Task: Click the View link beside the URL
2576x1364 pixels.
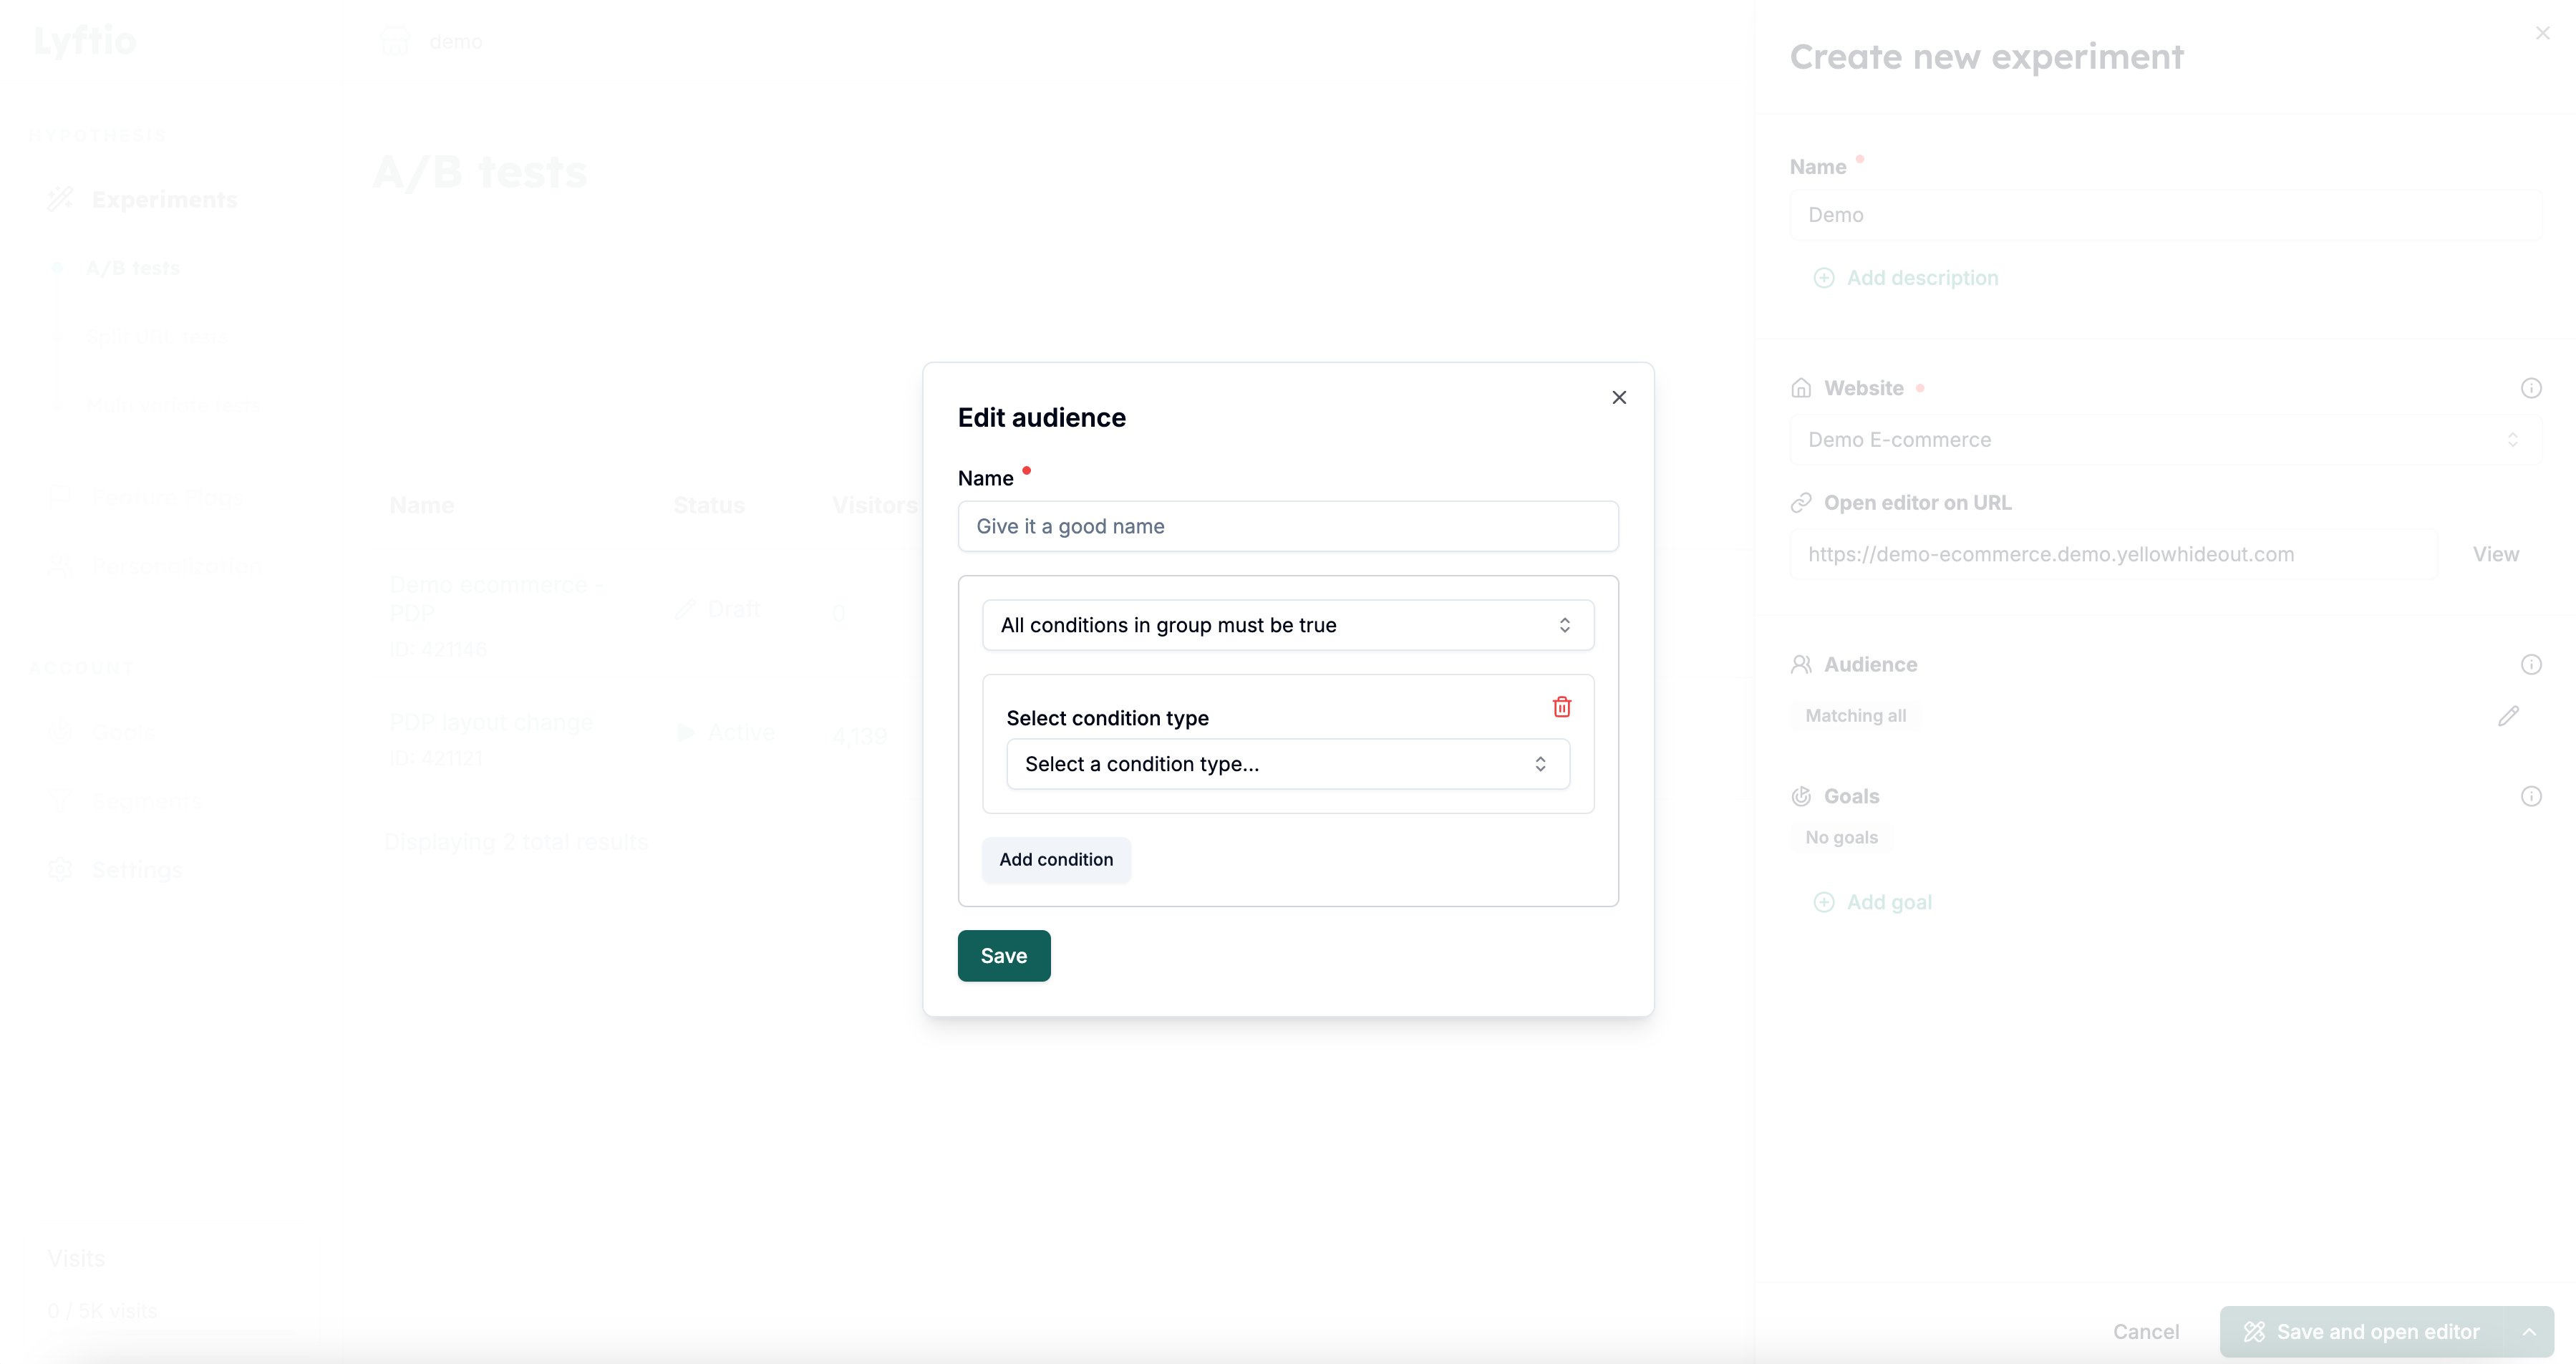Action: point(2495,554)
